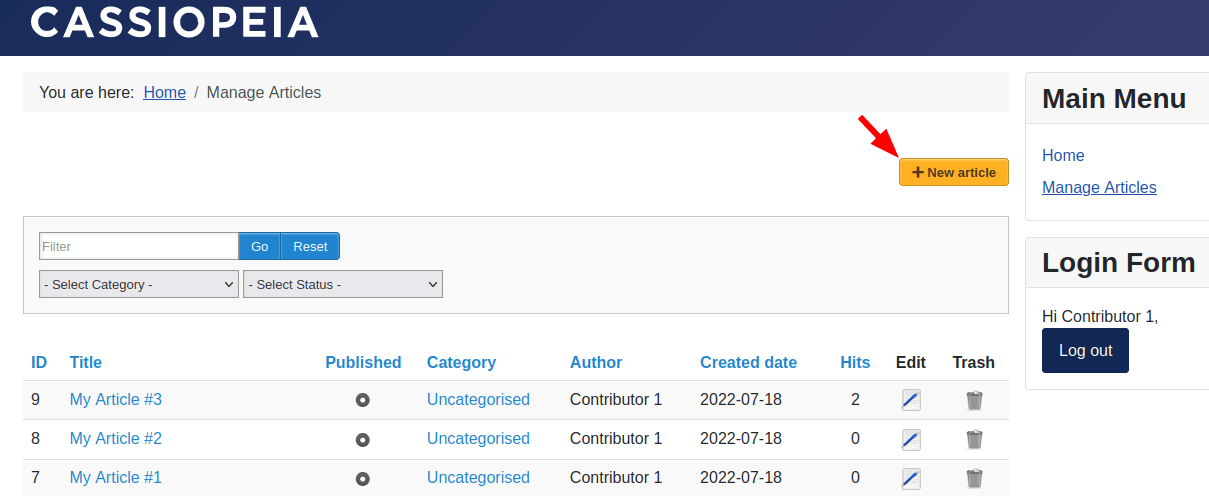Trash My Article #2 with bin icon
This screenshot has height=496, width=1209.
(x=974, y=439)
